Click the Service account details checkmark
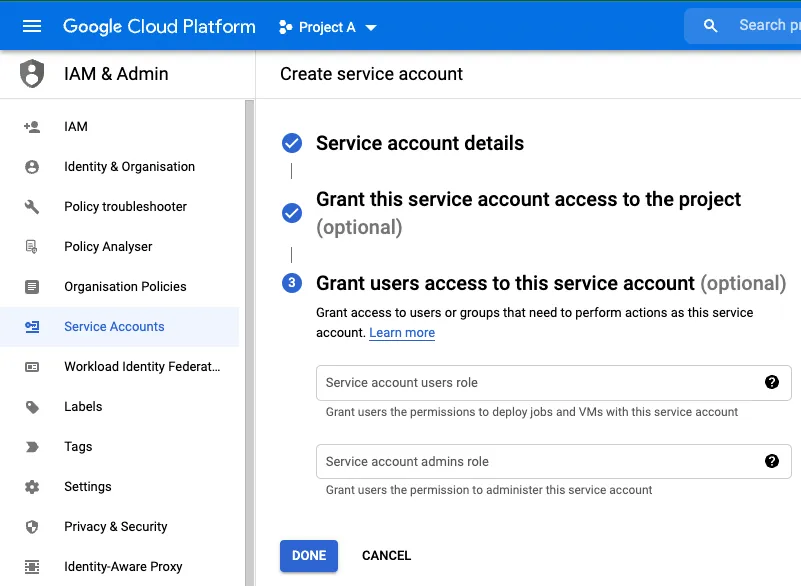This screenshot has height=586, width=801. click(x=292, y=143)
